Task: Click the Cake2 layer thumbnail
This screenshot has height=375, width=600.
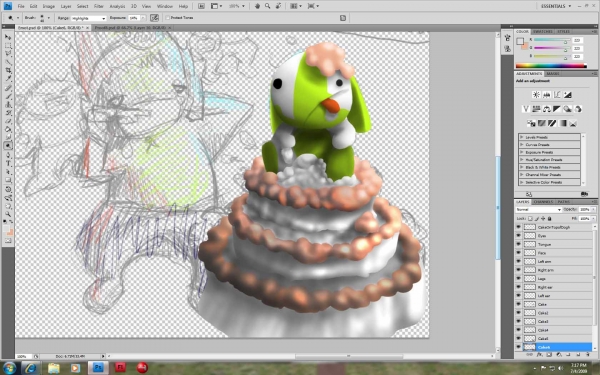Action: [x=530, y=313]
